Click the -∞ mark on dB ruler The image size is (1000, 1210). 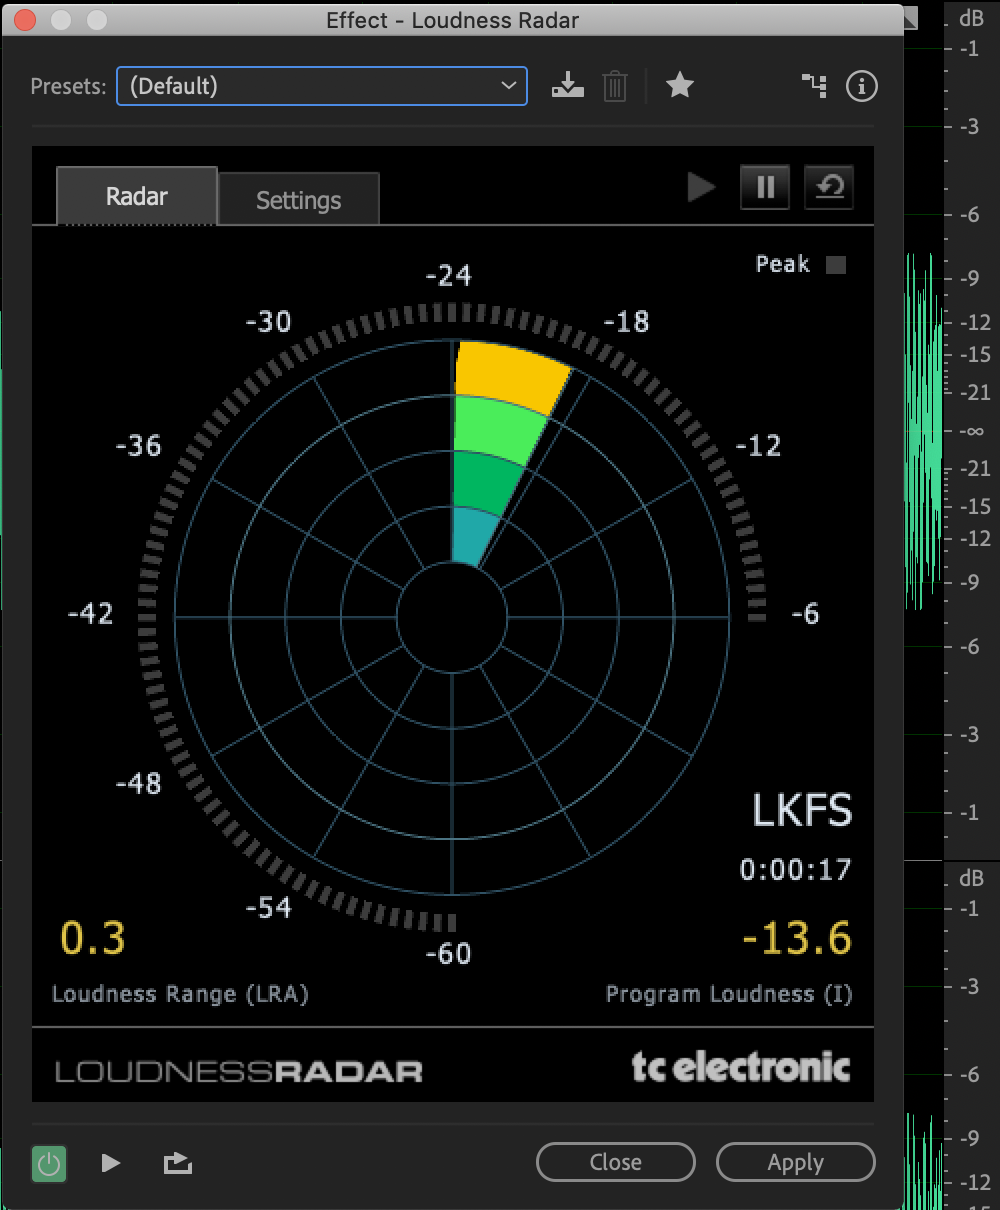pos(972,431)
